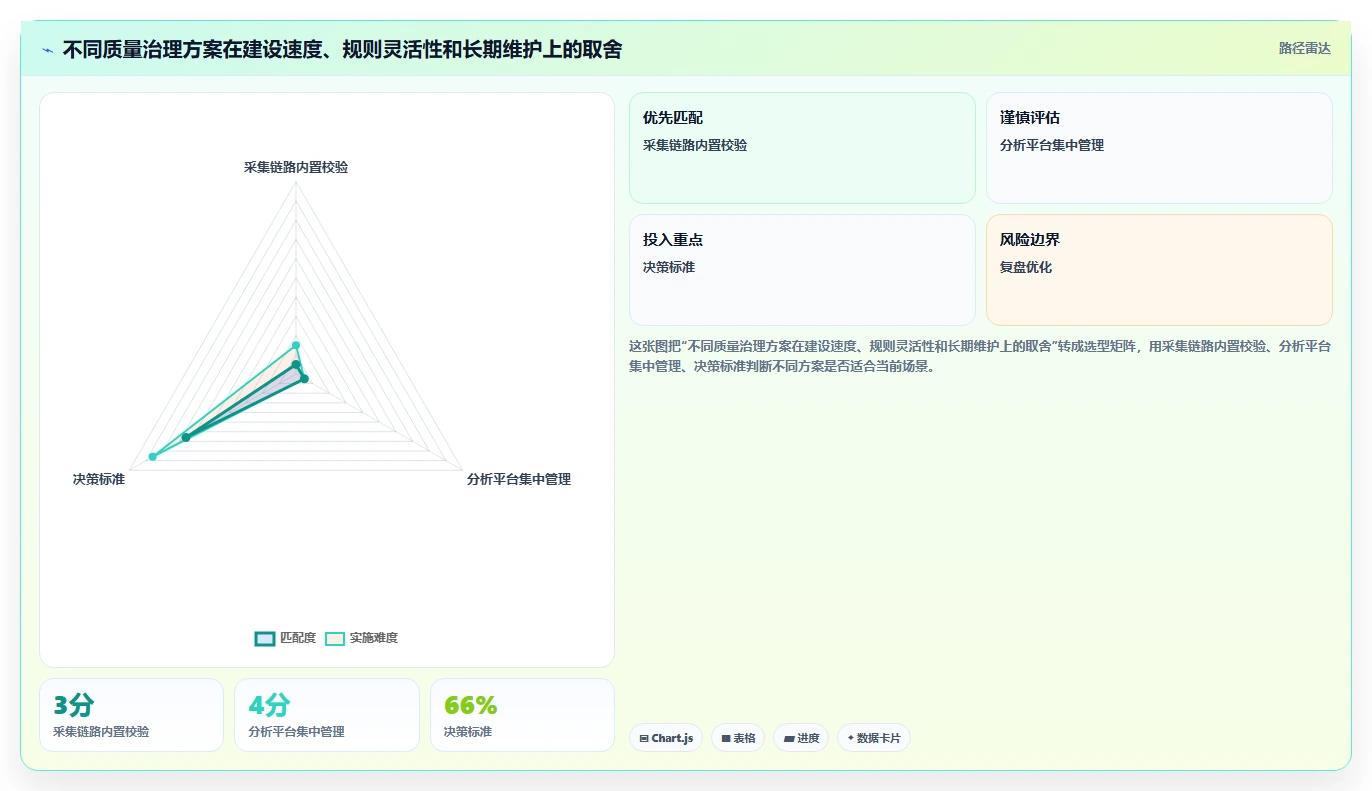Select the 谨慎评估 card
Screen dimensions: 1372x791
[1159, 148]
